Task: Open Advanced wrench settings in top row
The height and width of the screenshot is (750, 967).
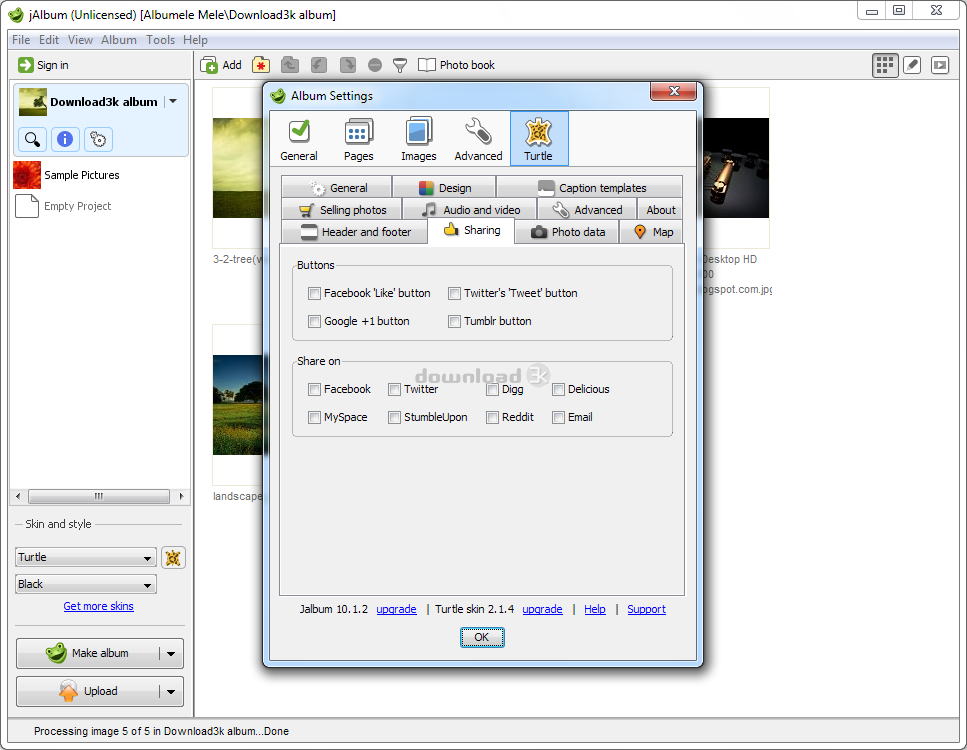Action: point(479,139)
